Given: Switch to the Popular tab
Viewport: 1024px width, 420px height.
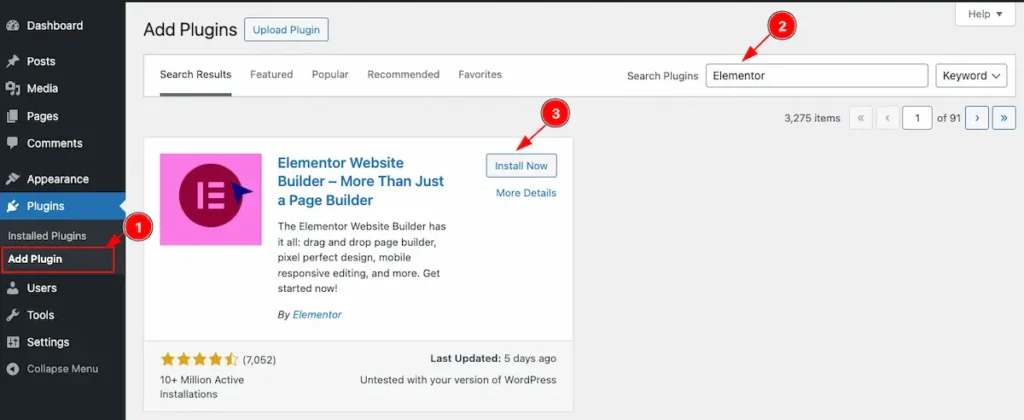Looking at the screenshot, I should coord(330,75).
